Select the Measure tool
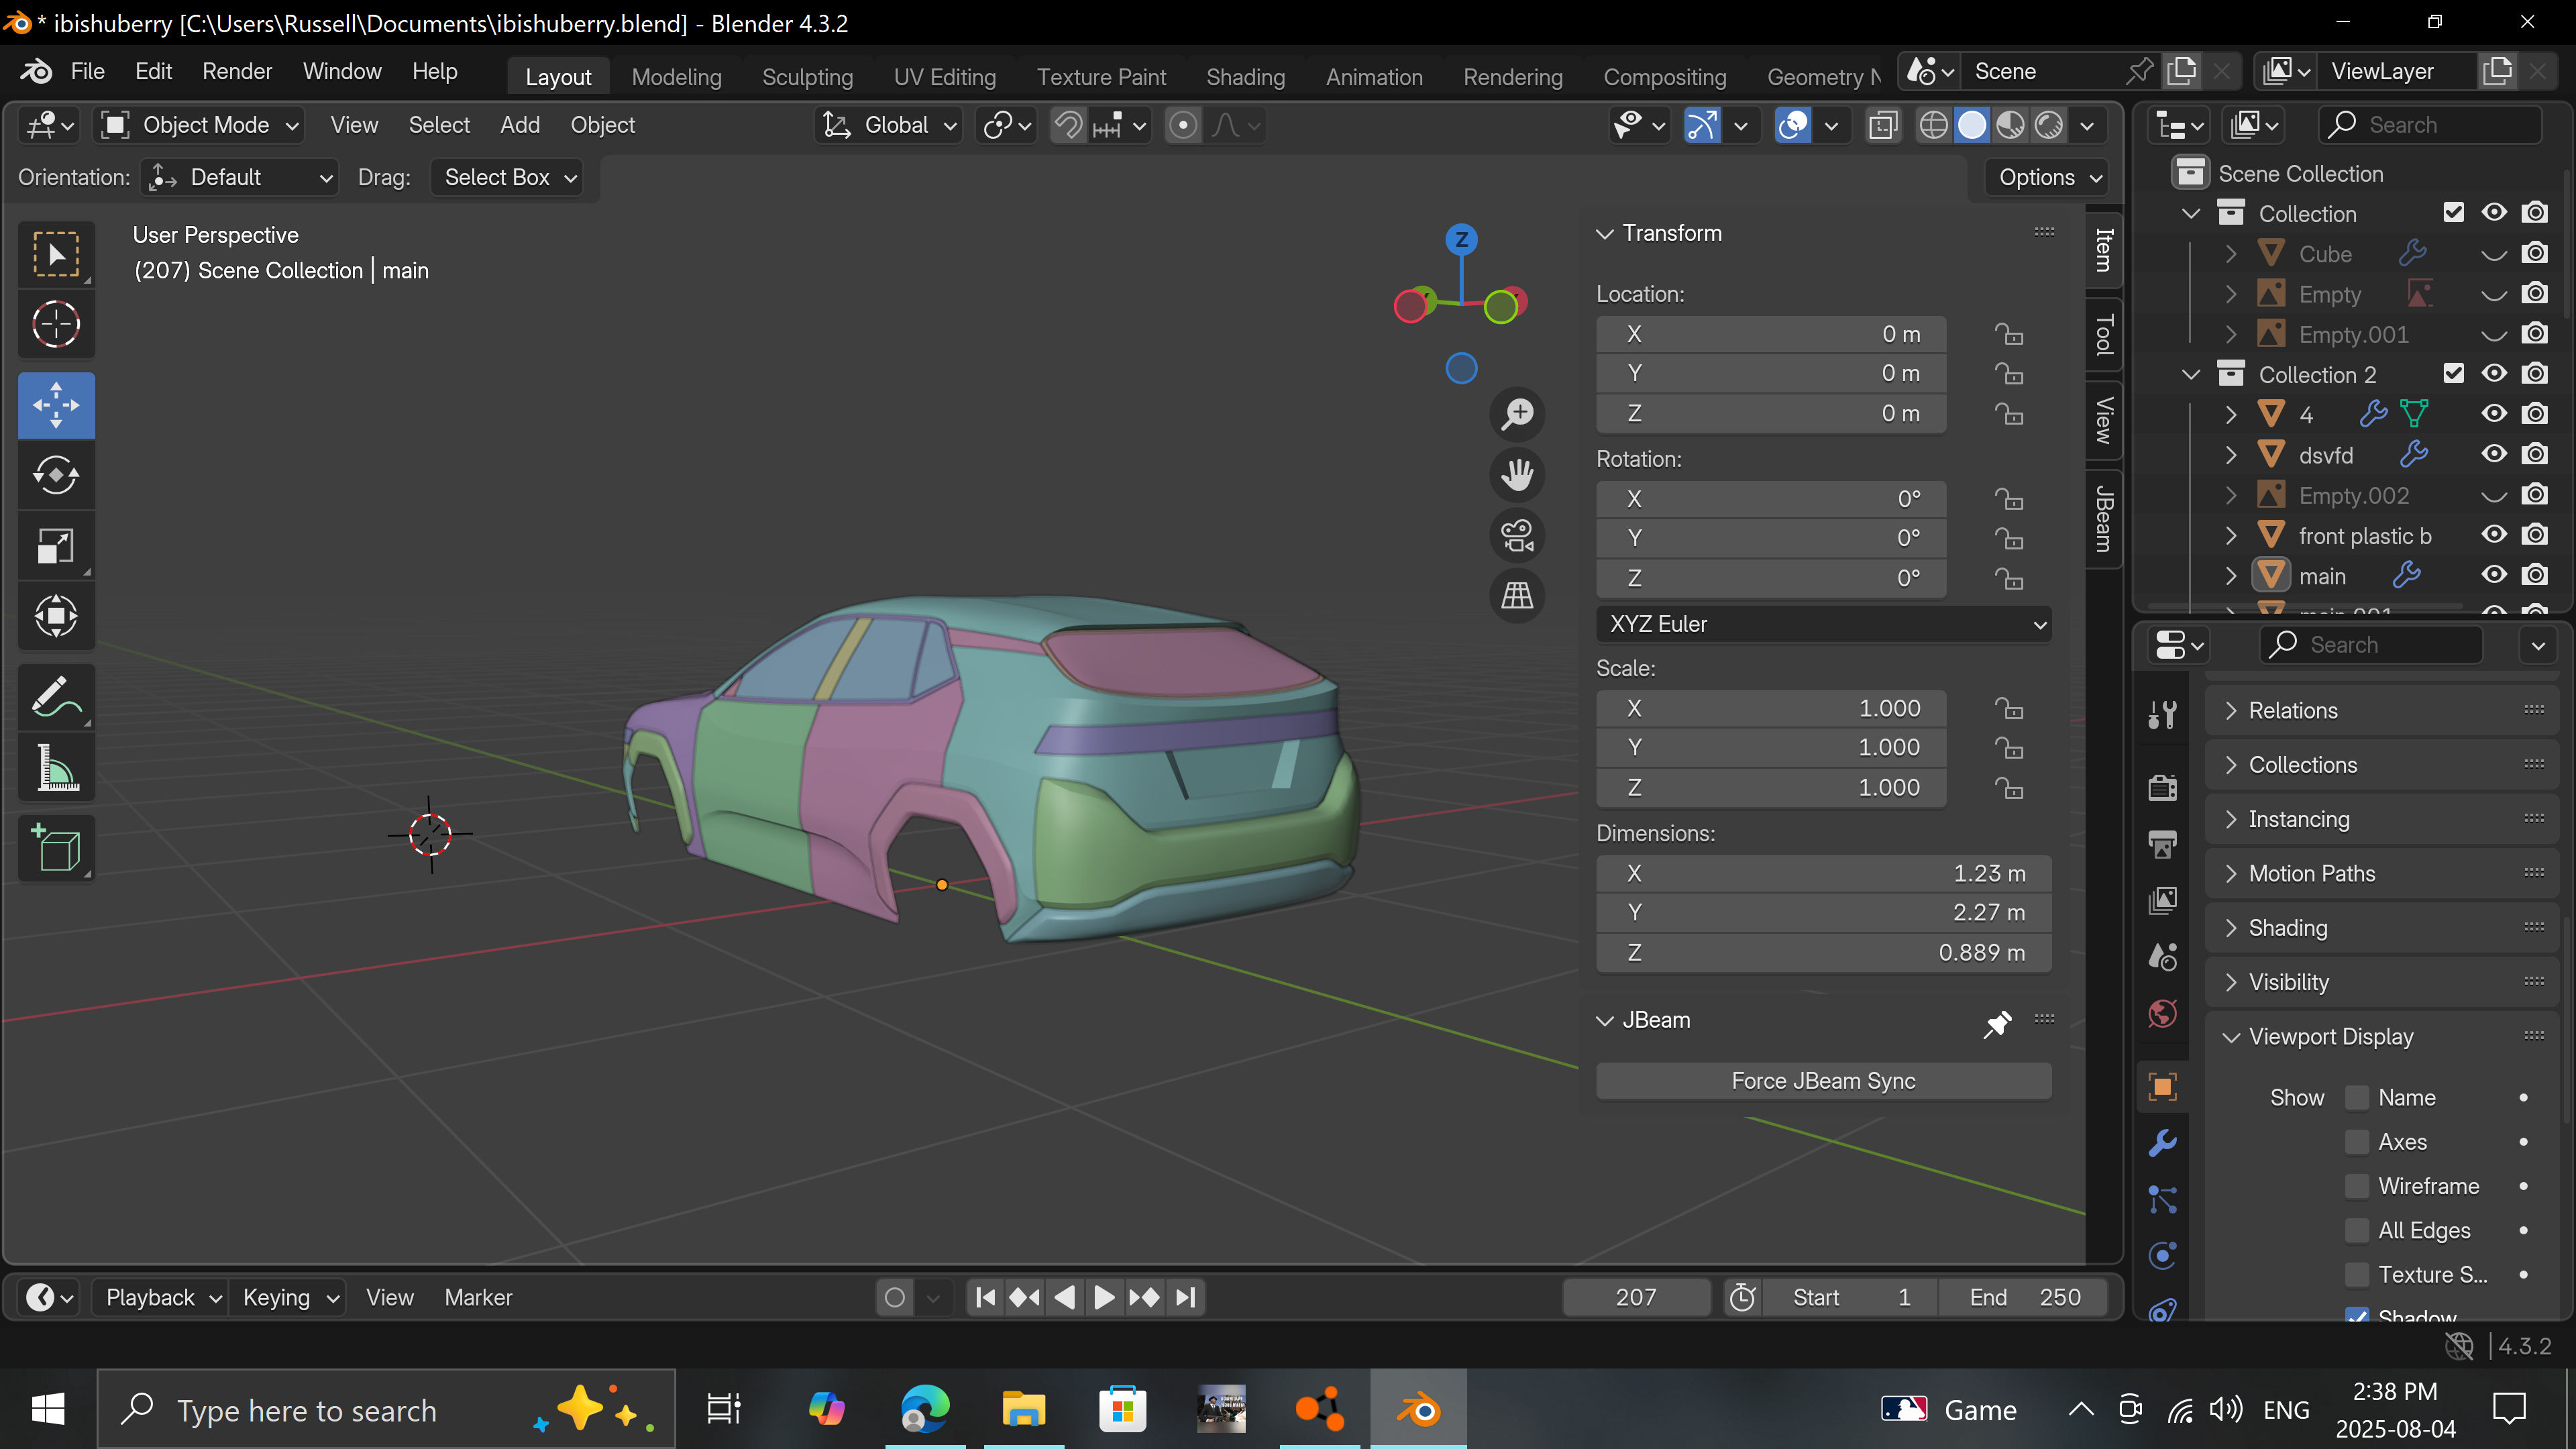The width and height of the screenshot is (2576, 1449). point(56,768)
